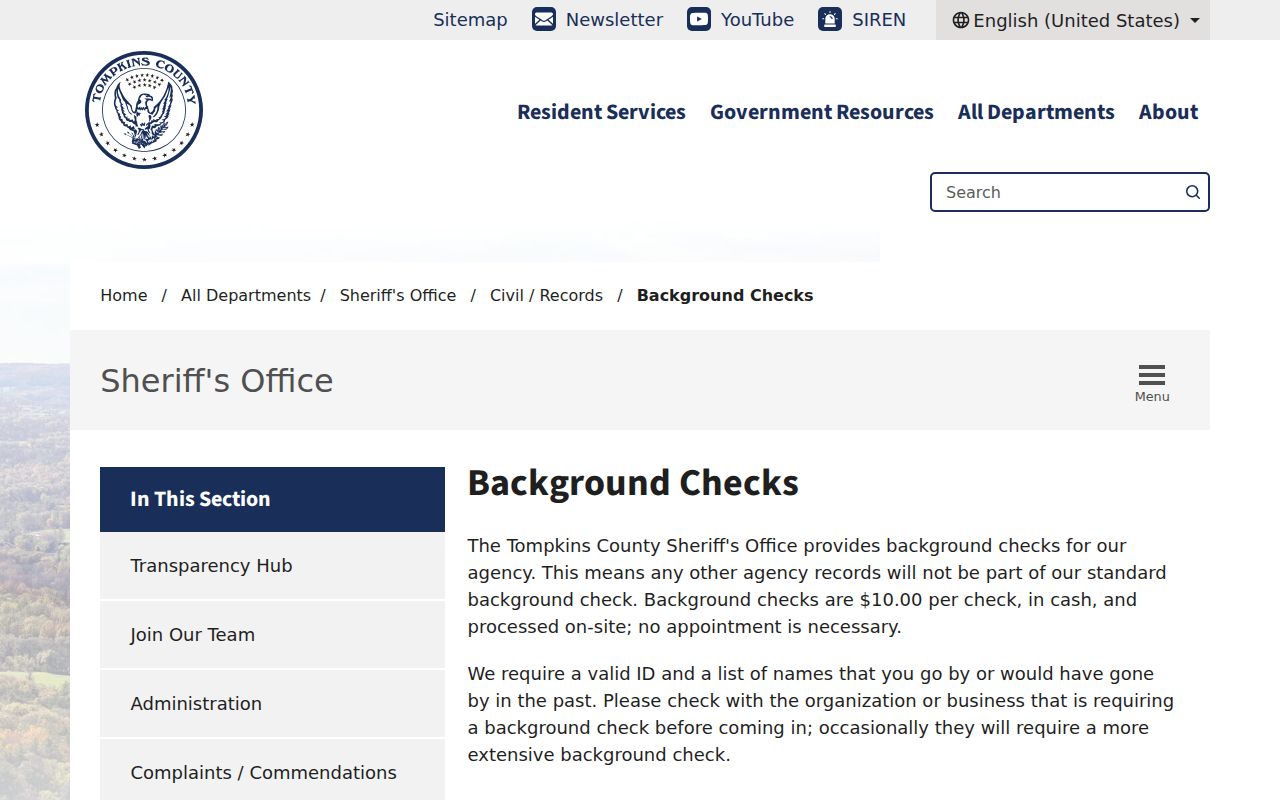Open the About menu
This screenshot has width=1280, height=800.
[x=1168, y=112]
